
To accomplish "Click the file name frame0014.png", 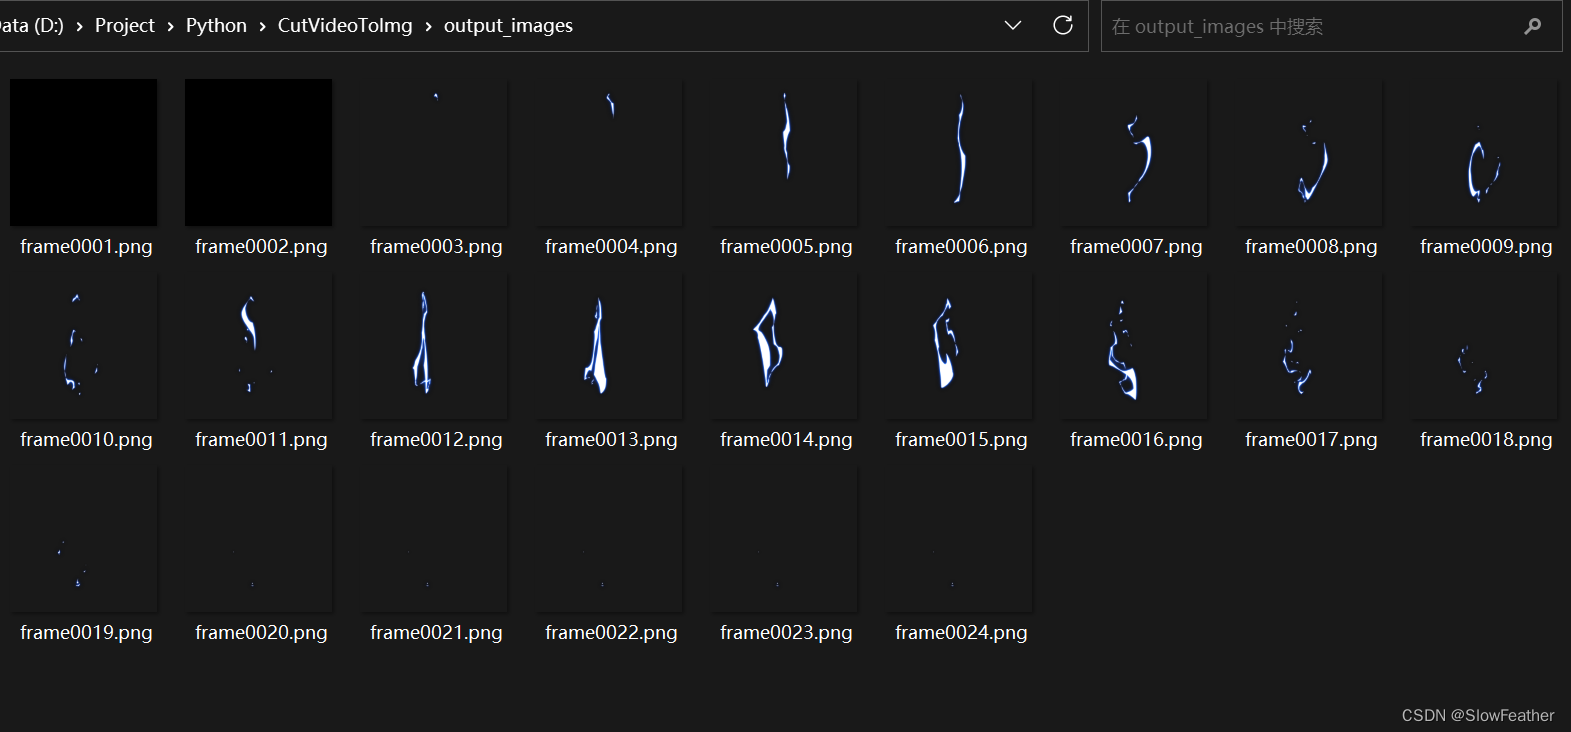I will 786,440.
